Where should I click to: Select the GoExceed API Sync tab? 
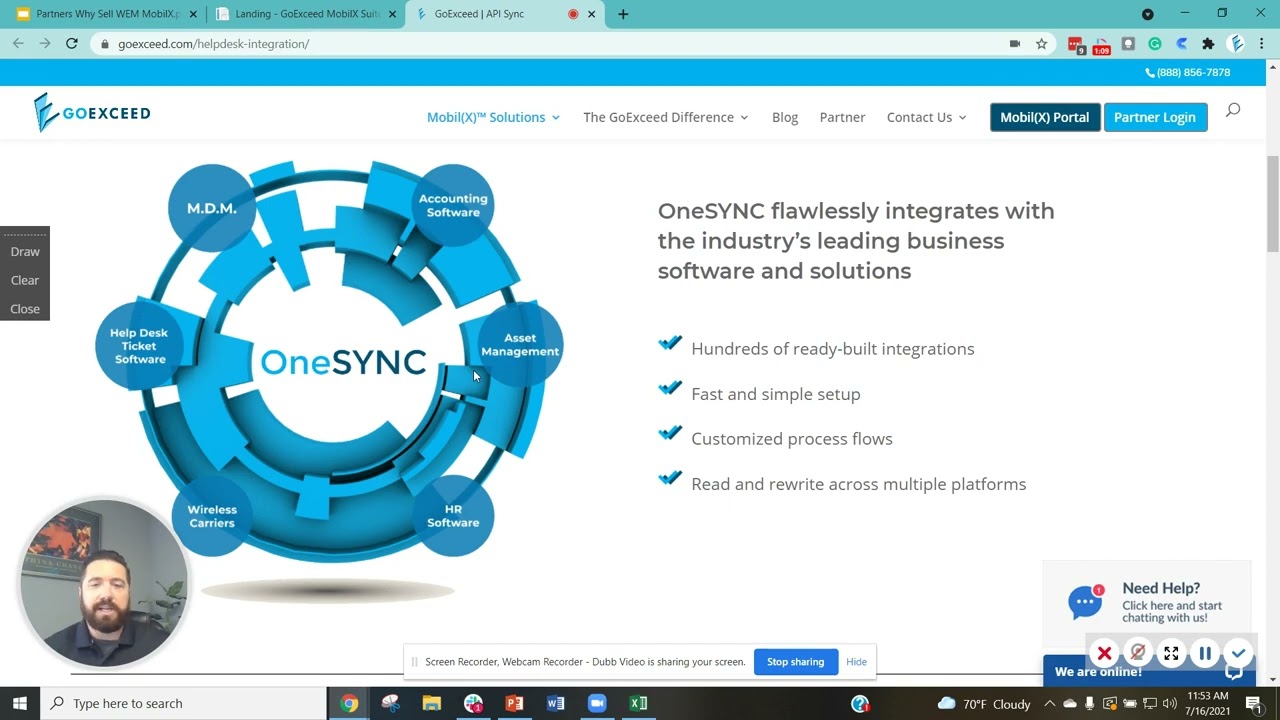click(x=505, y=14)
